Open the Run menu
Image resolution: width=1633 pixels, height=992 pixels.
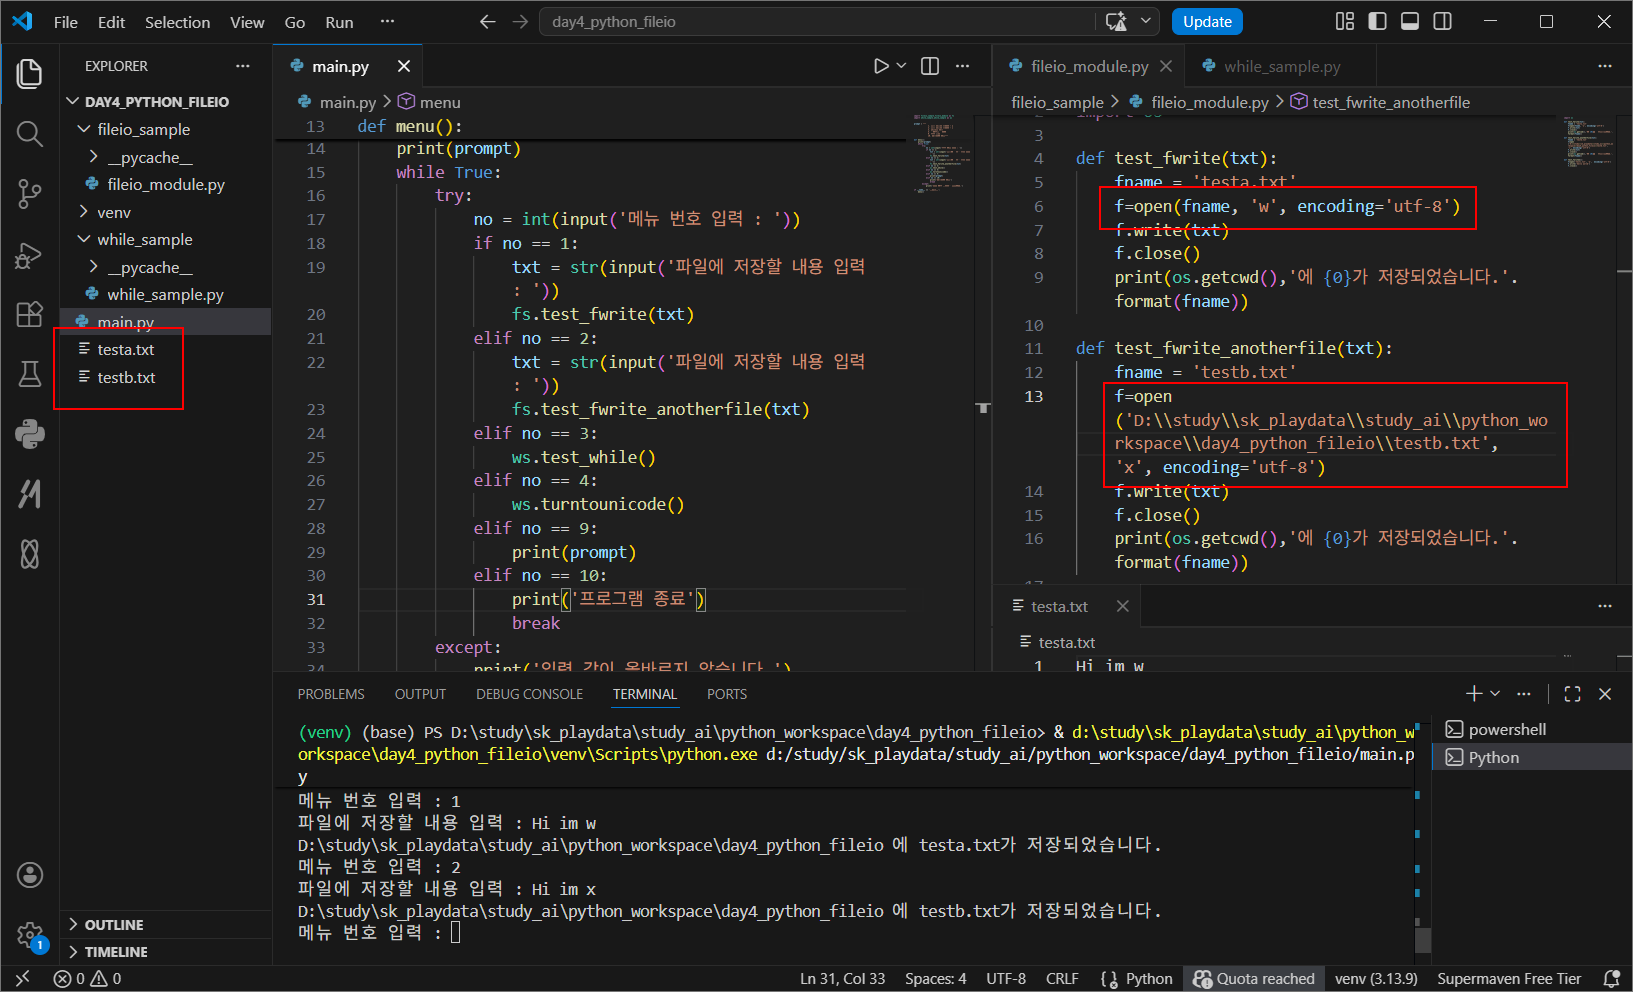coord(339,22)
